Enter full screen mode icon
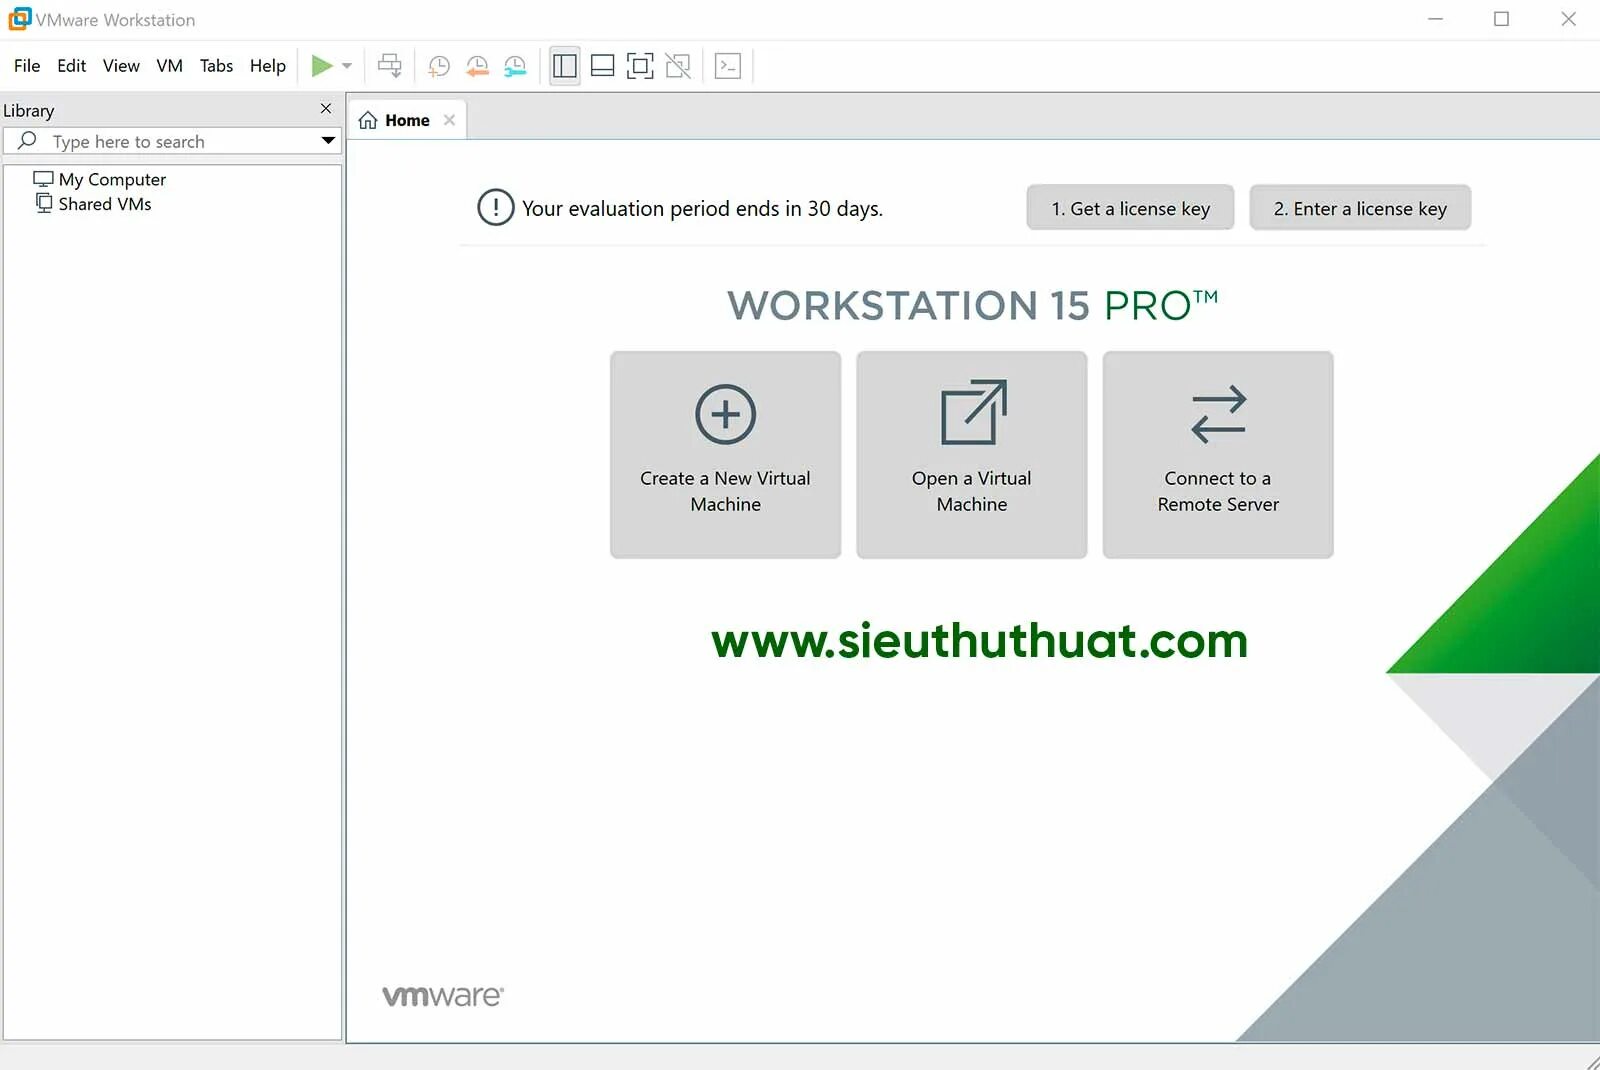Image resolution: width=1600 pixels, height=1070 pixels. pyautogui.click(x=640, y=66)
